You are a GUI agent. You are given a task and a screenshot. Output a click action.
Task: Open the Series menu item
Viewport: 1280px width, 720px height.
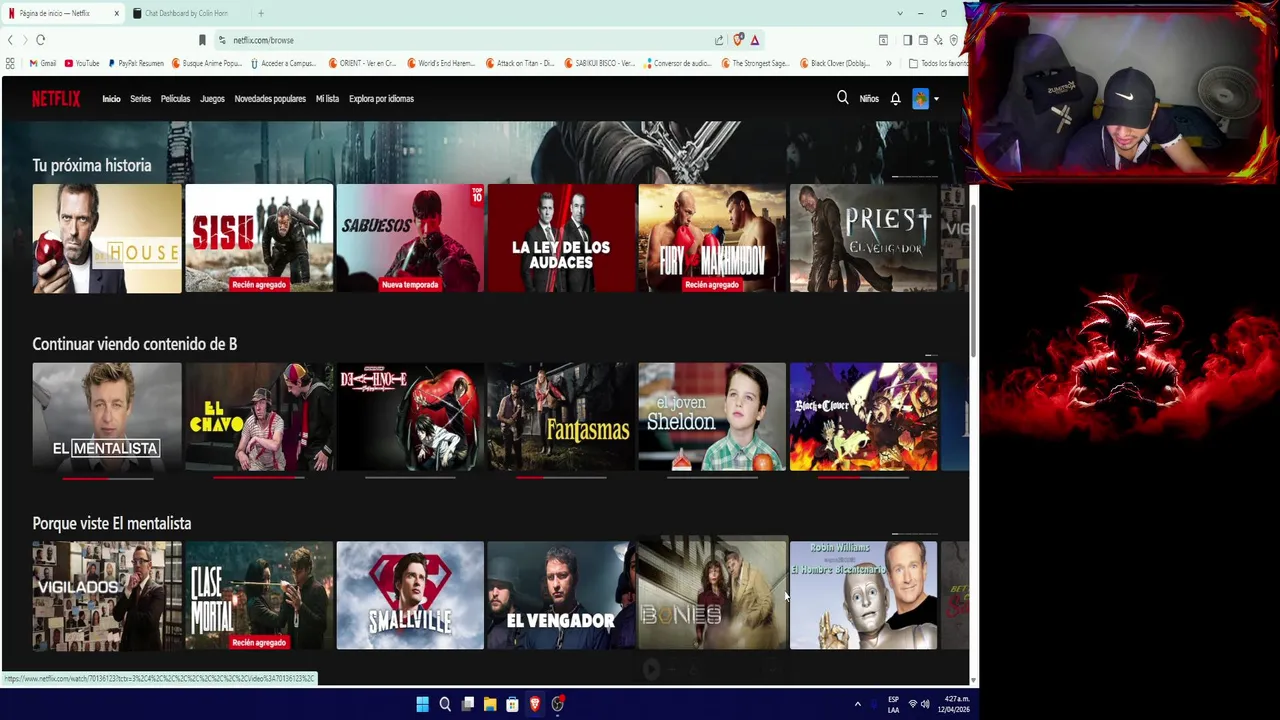(140, 99)
